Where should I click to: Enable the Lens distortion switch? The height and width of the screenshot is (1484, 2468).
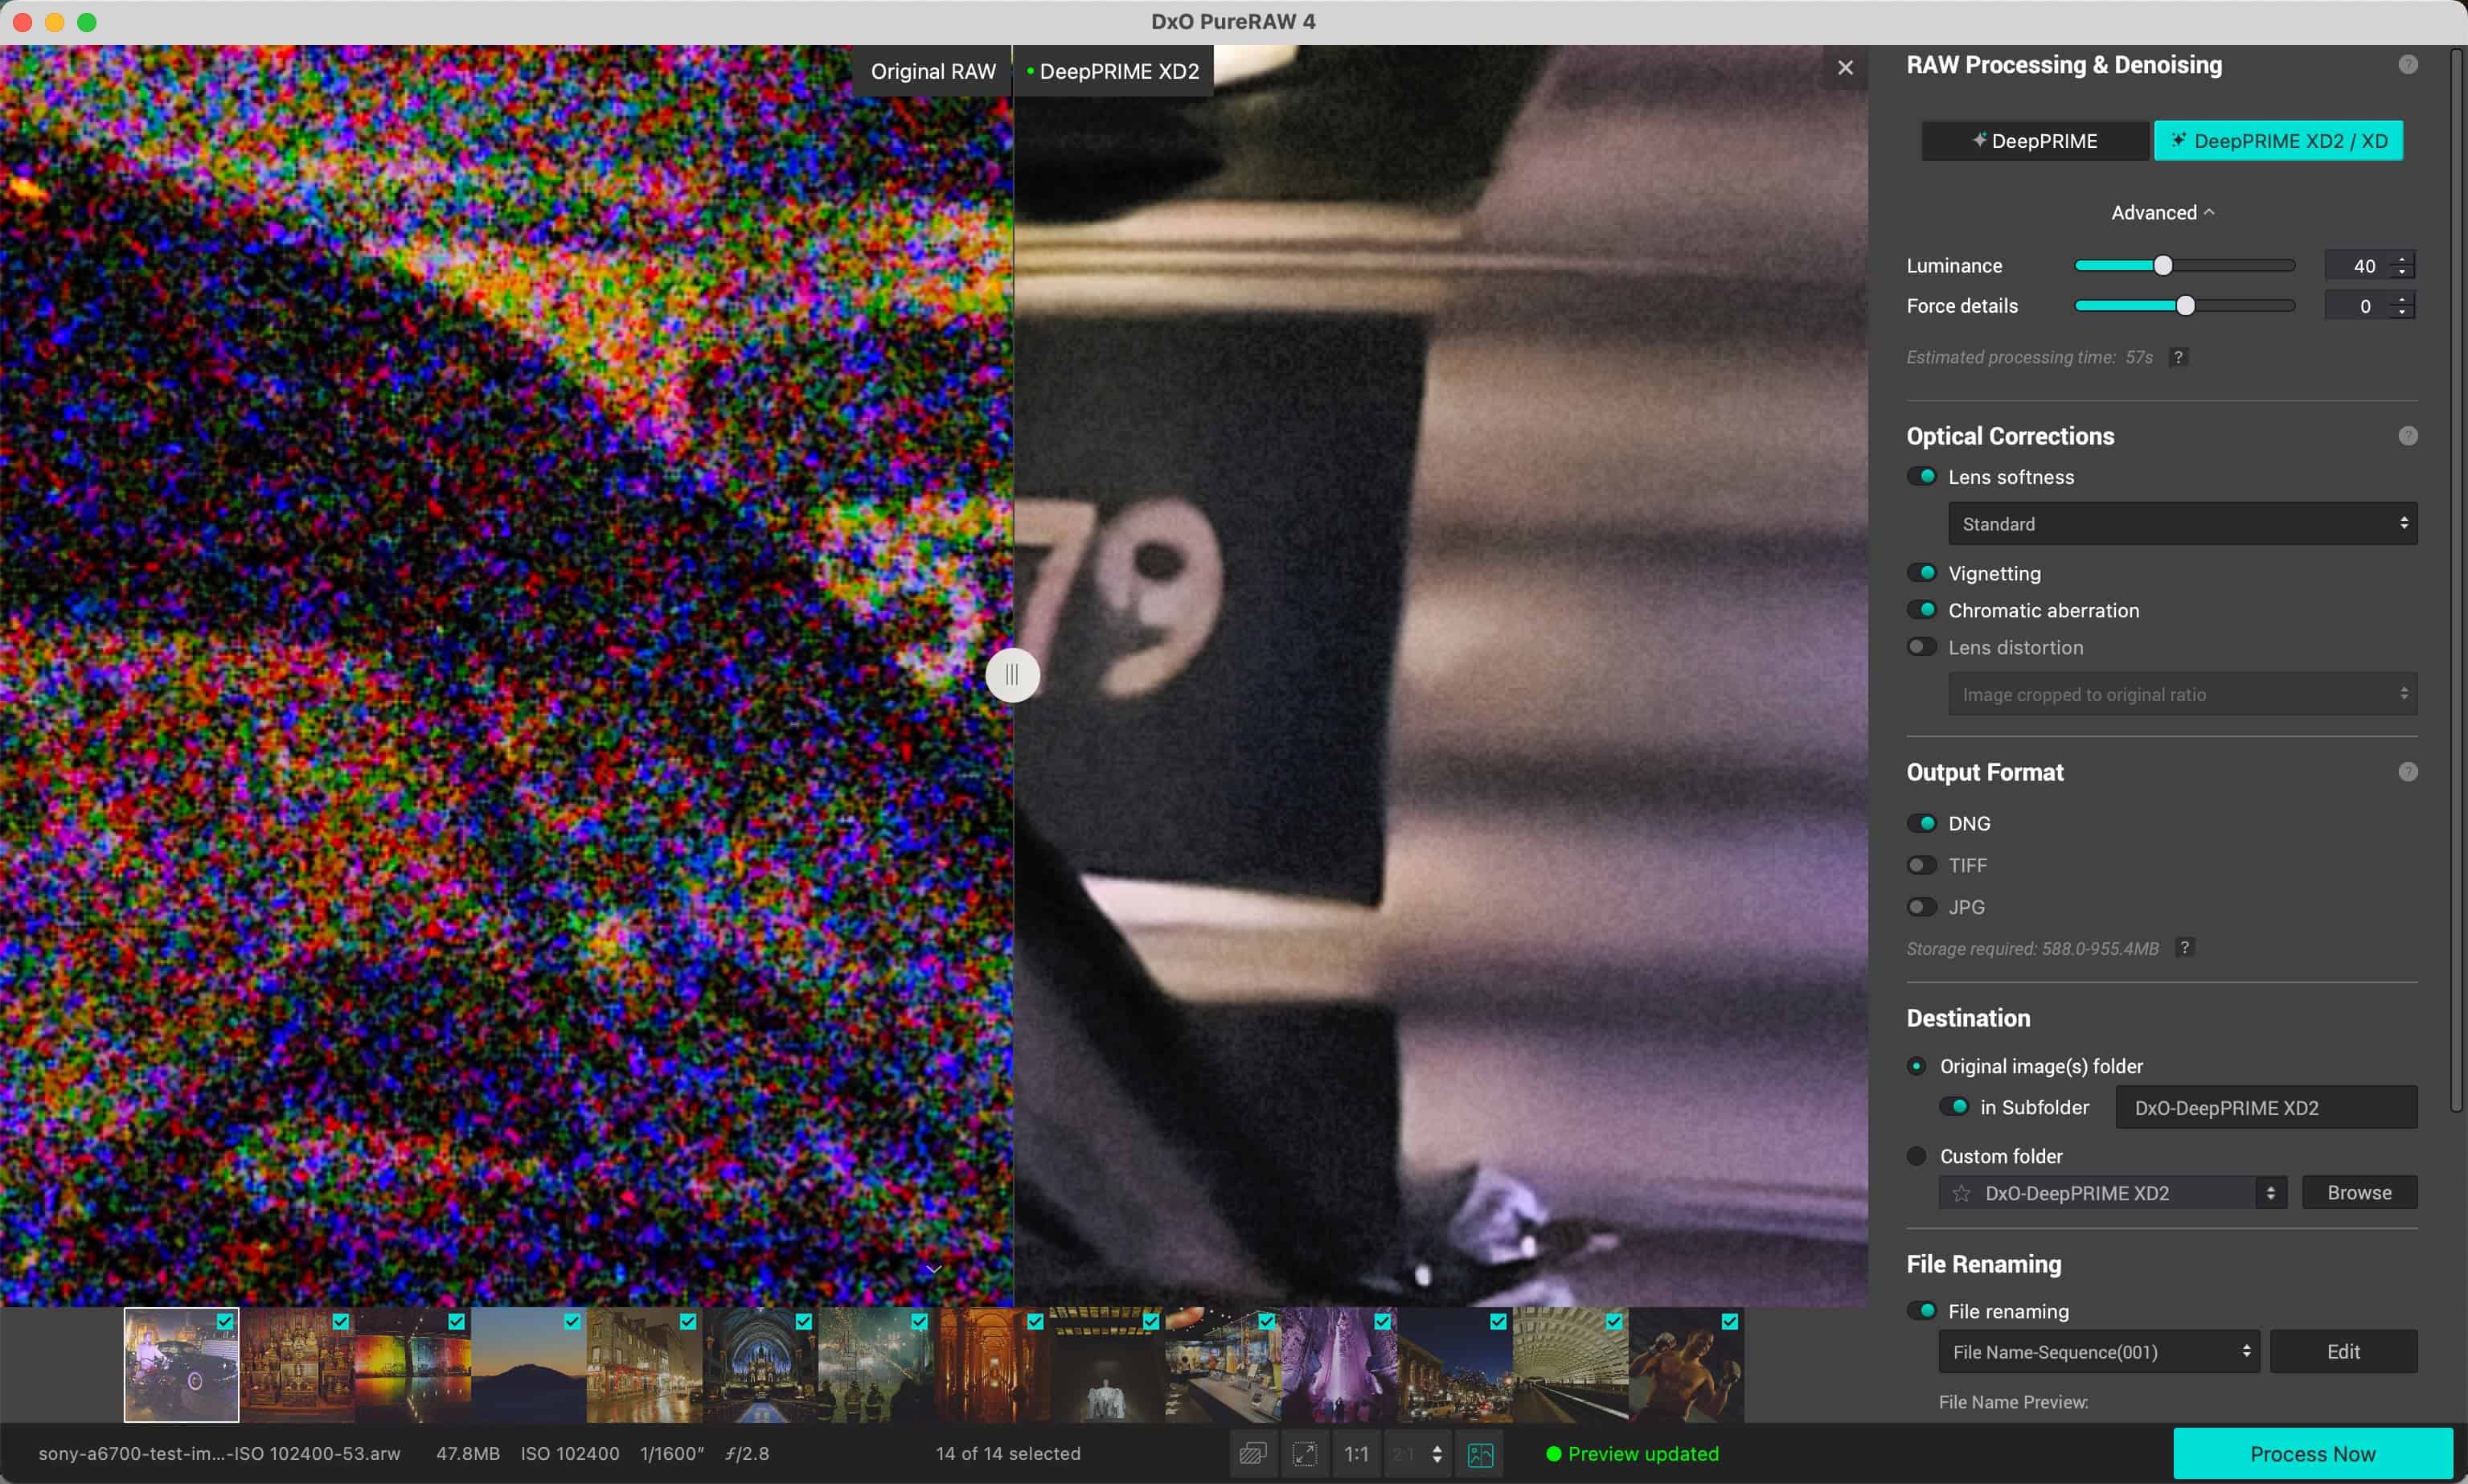[1922, 647]
